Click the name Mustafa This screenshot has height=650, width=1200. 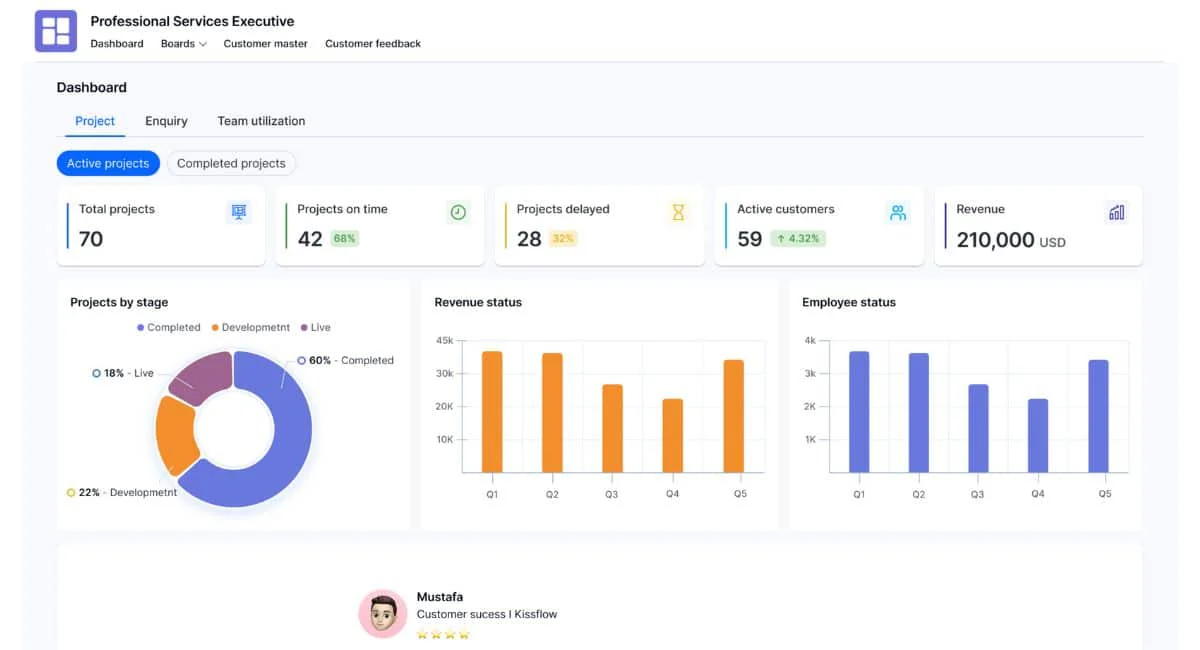pyautogui.click(x=440, y=597)
